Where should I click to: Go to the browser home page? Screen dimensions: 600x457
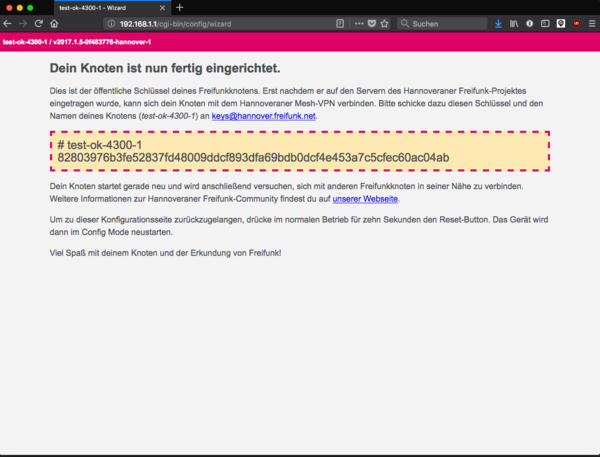(54, 23)
